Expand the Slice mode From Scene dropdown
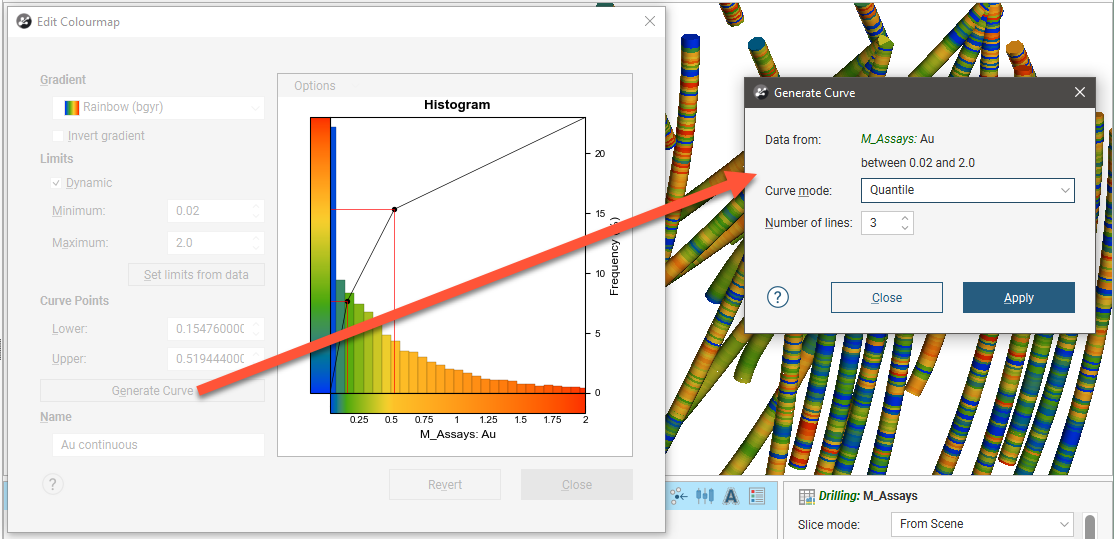The image size is (1114, 539). tap(981, 524)
